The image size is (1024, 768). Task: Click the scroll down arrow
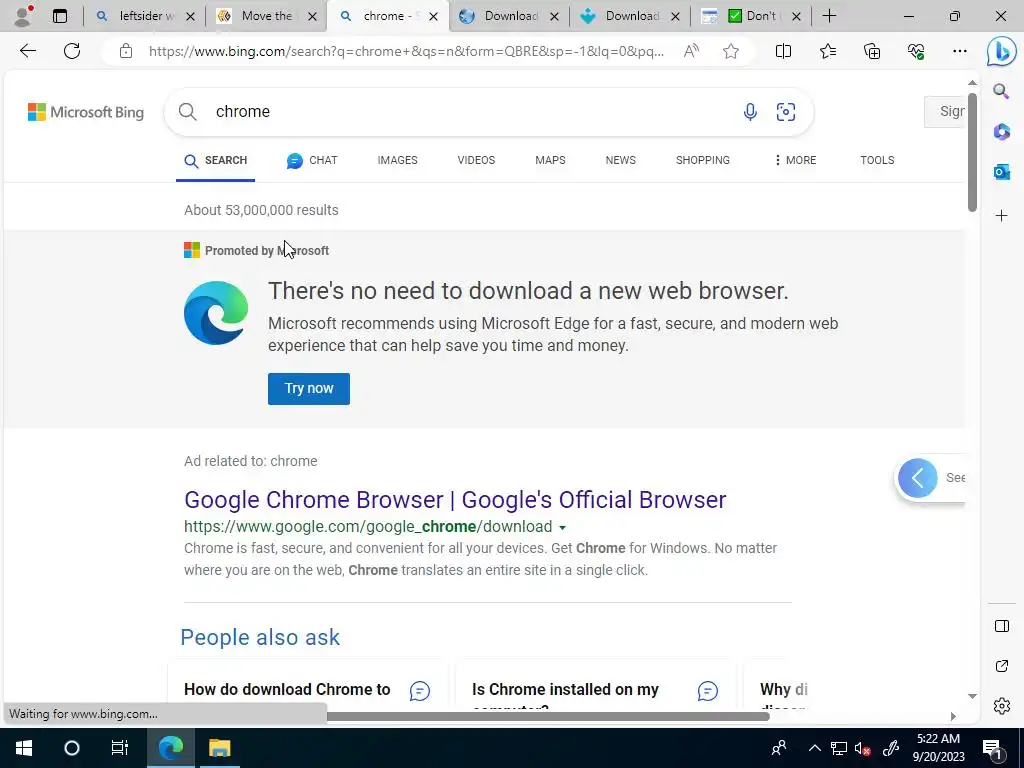click(x=972, y=696)
